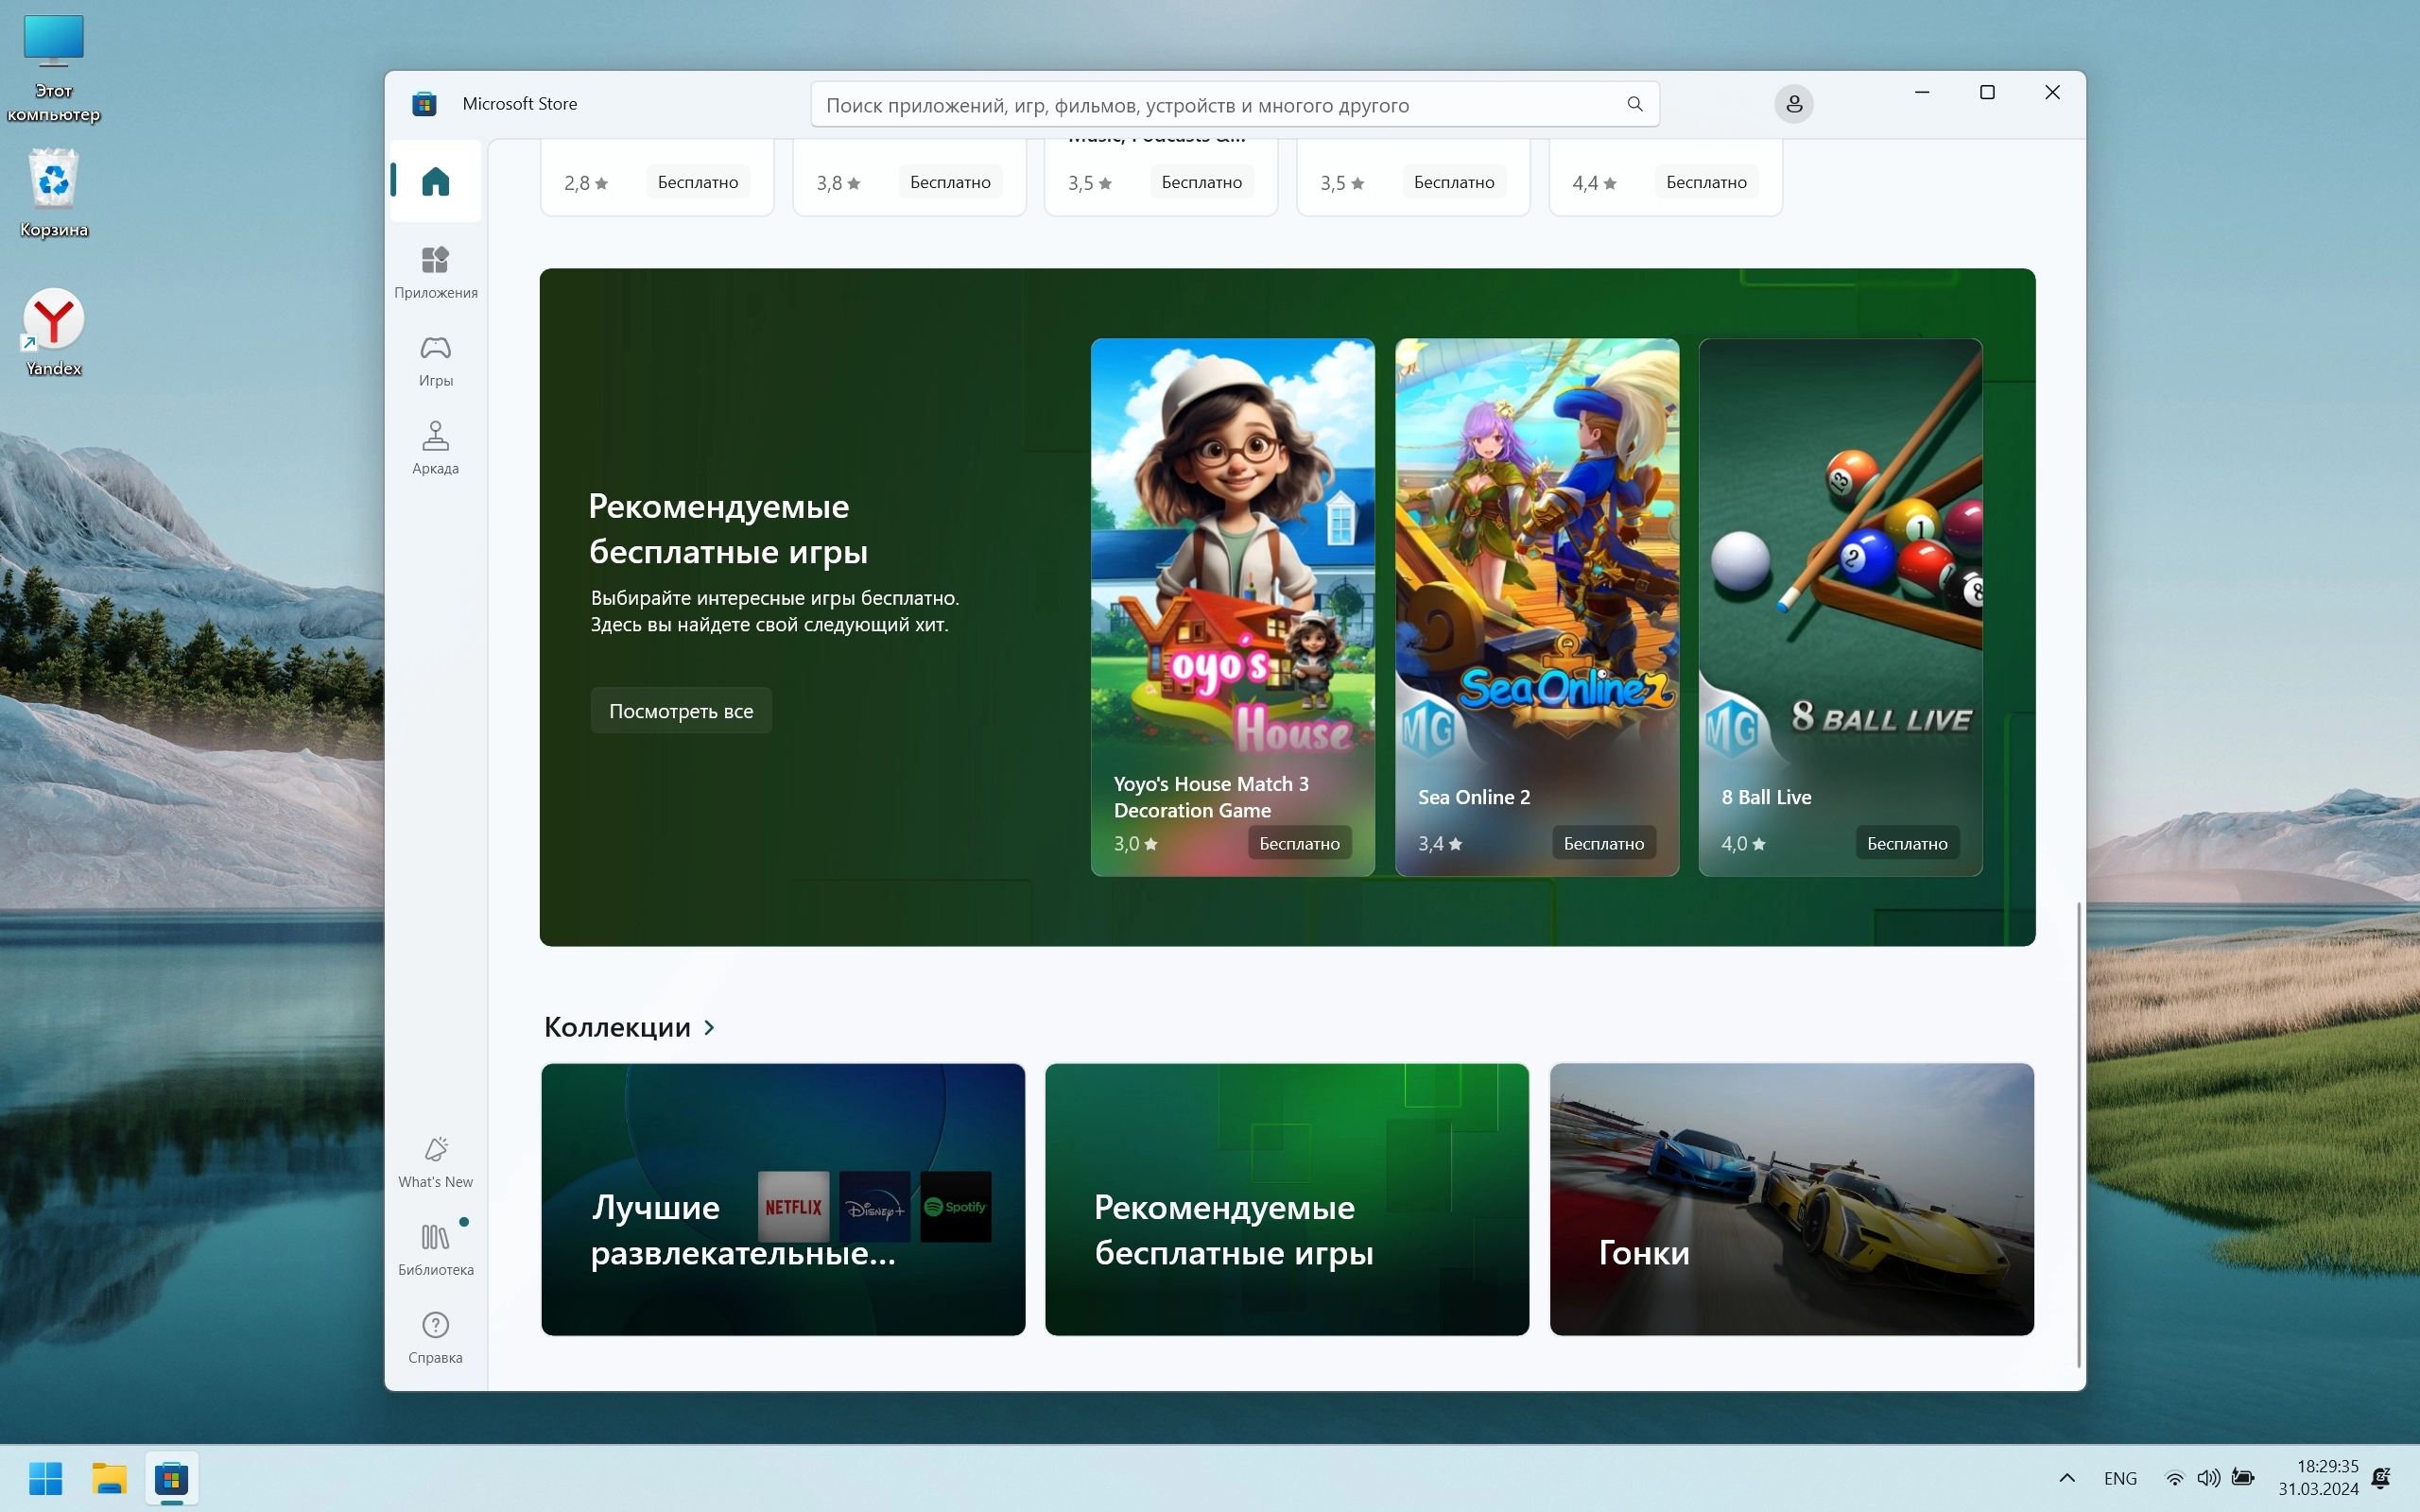Open the Home tab in sidebar
2420x1512 pixels.
pos(435,181)
